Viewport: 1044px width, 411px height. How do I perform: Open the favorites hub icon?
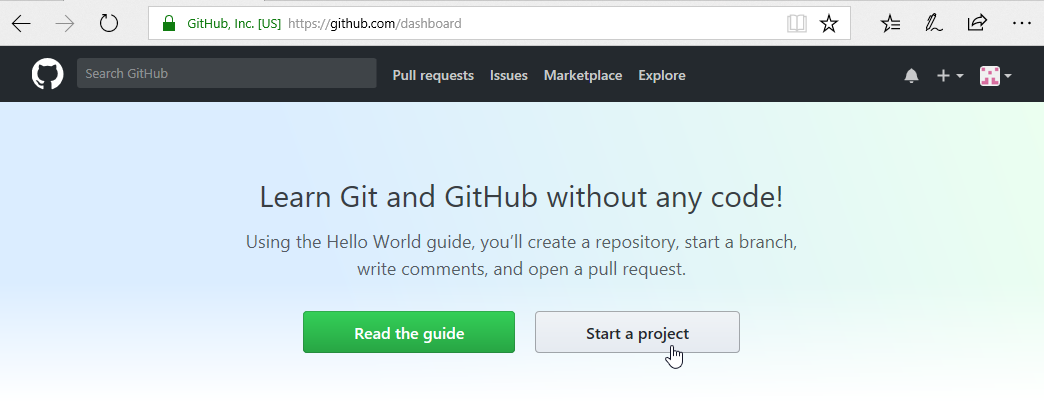[x=890, y=24]
